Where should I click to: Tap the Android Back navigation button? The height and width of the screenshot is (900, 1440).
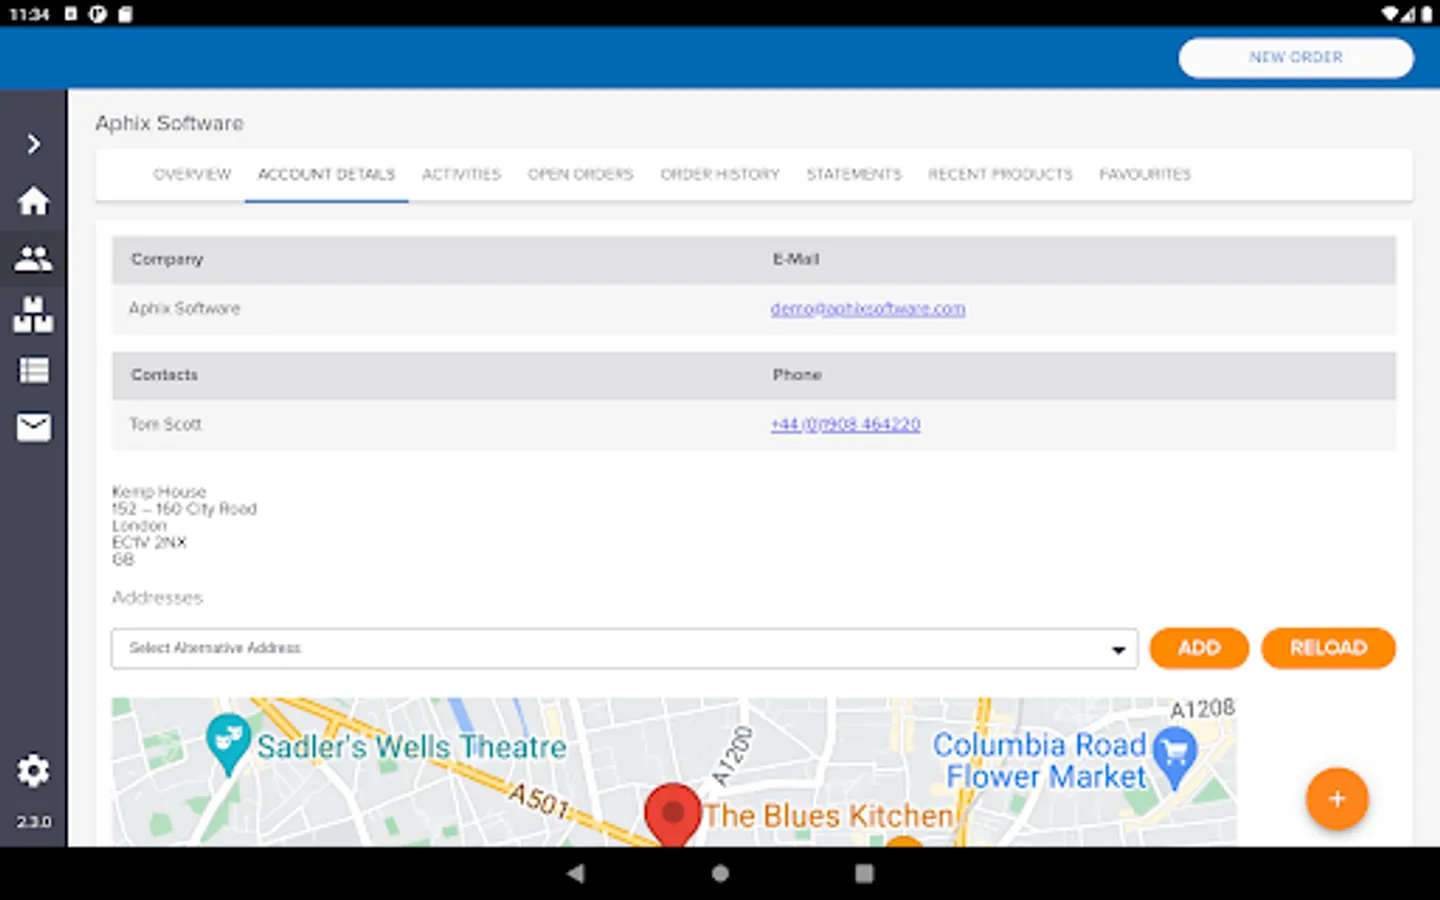575,873
